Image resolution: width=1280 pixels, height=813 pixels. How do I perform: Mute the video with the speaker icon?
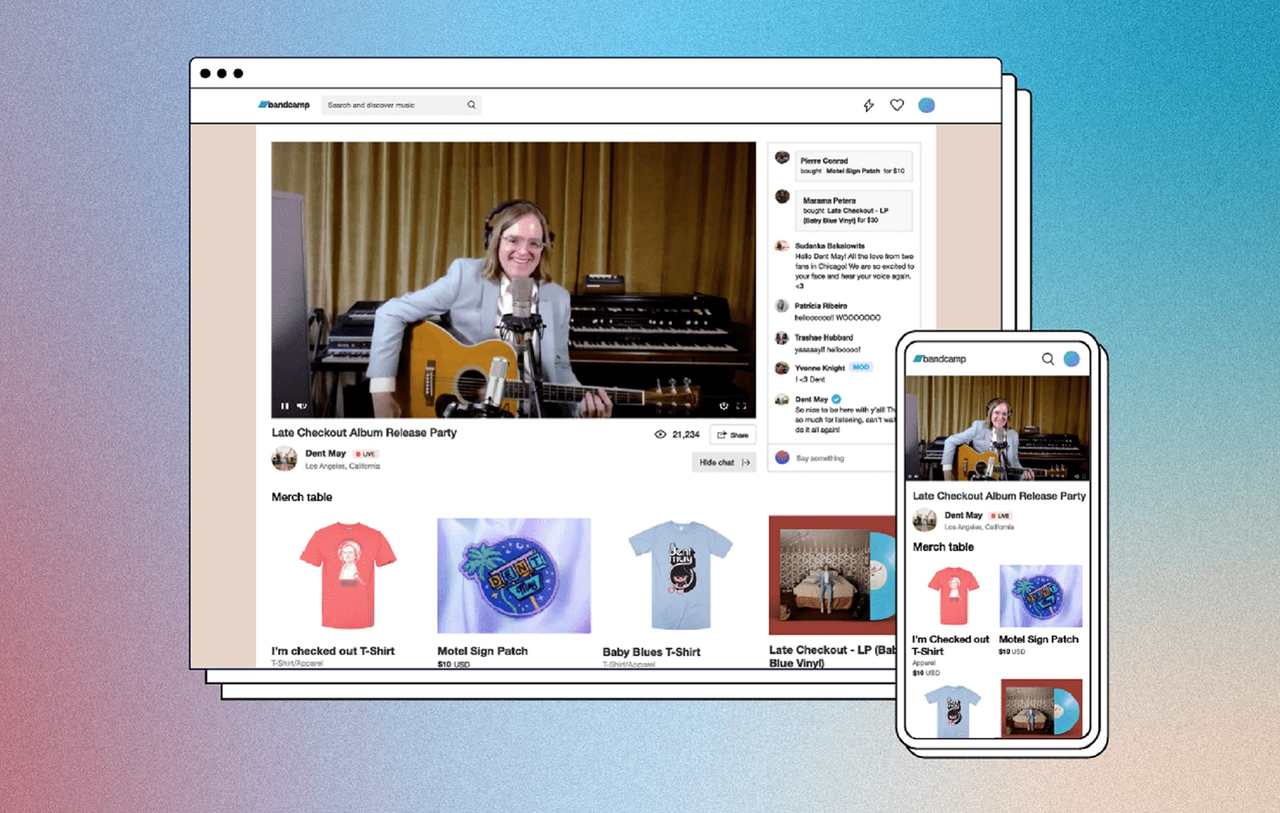point(302,406)
